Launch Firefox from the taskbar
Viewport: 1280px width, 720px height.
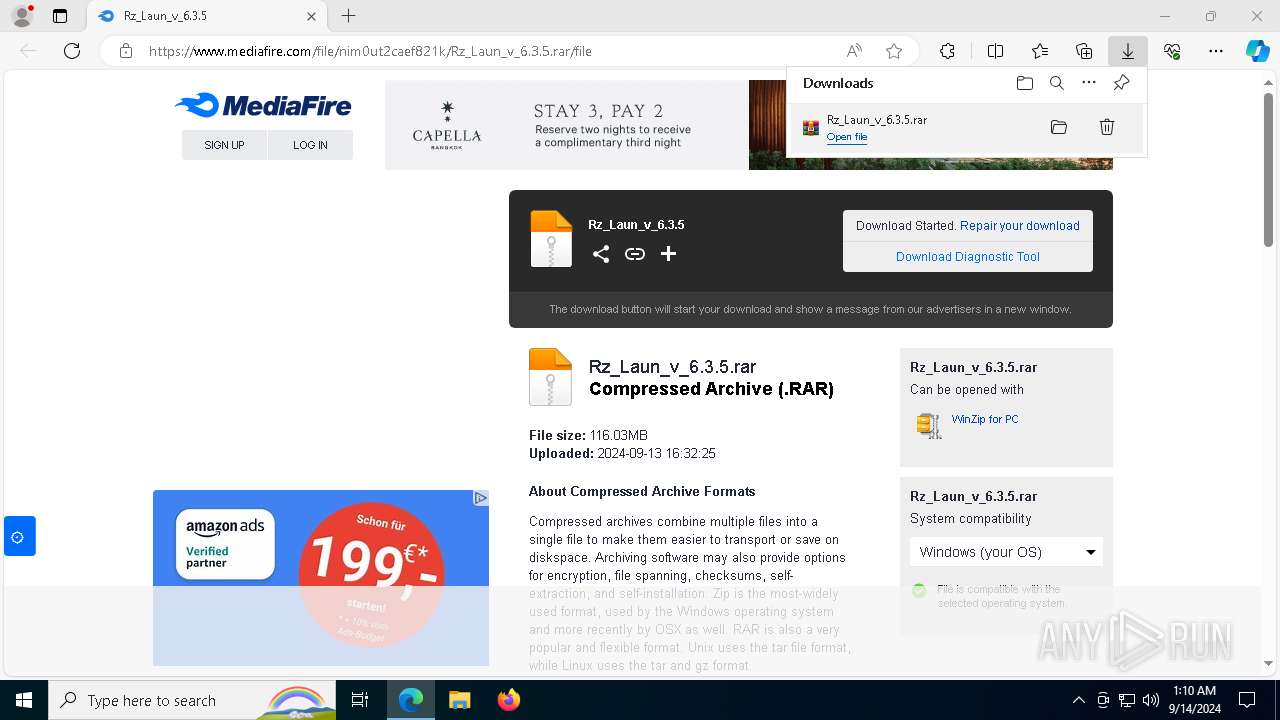pyautogui.click(x=508, y=700)
